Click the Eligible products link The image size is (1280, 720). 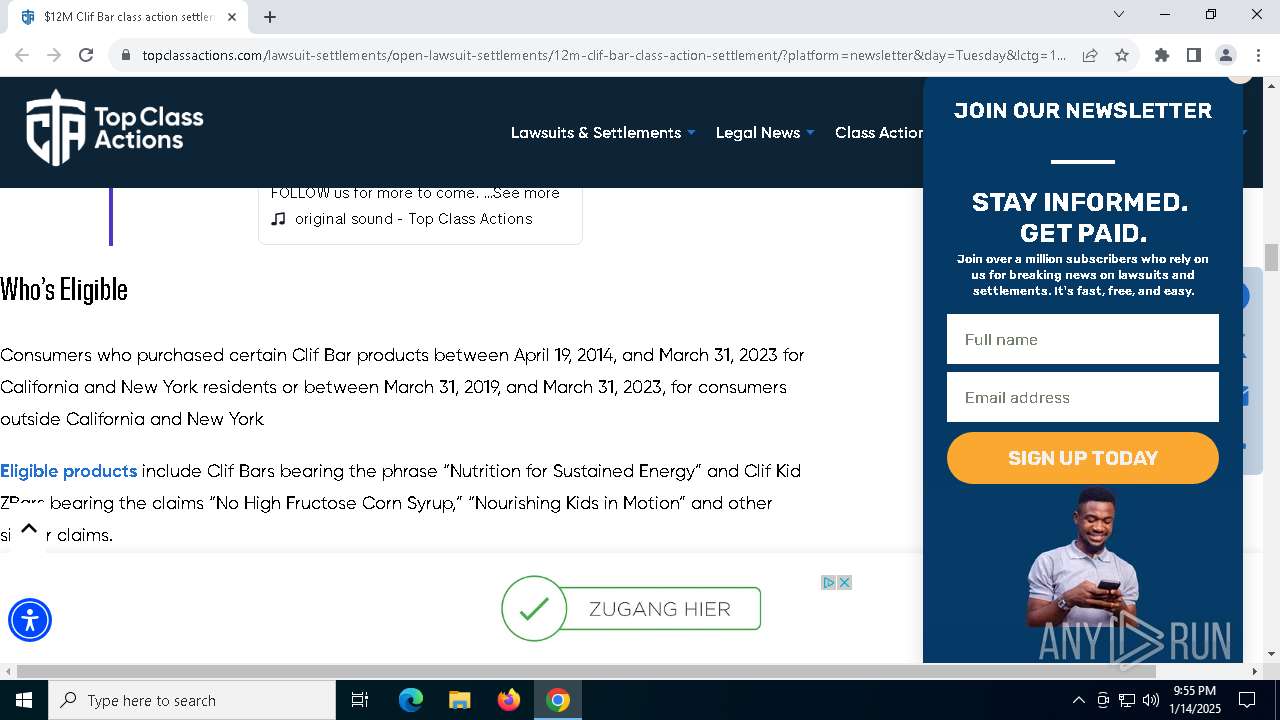pos(69,471)
